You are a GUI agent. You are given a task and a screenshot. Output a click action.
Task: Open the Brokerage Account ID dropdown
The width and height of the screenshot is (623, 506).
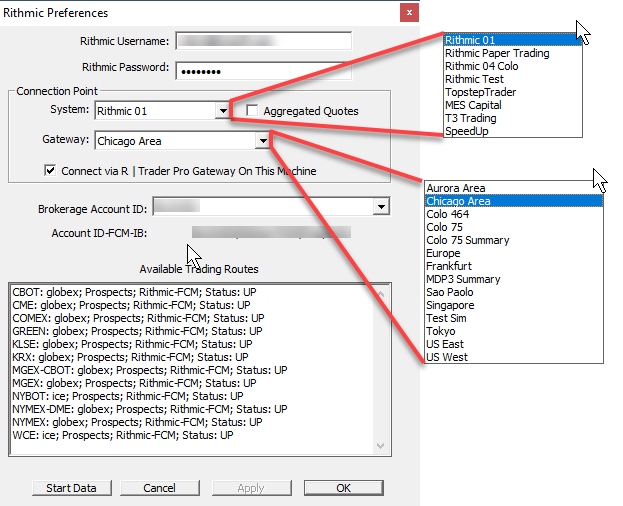click(380, 206)
